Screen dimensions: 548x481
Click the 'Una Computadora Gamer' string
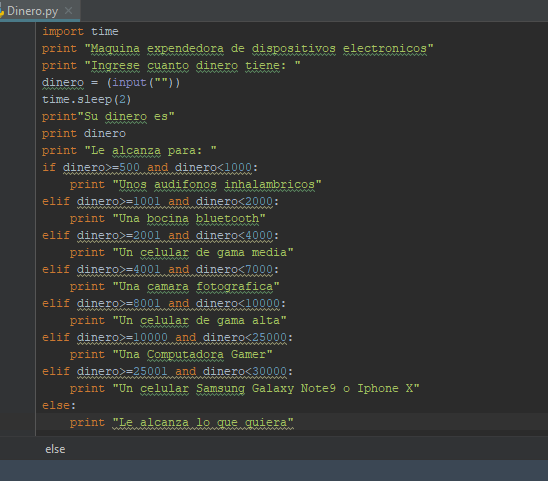point(192,354)
